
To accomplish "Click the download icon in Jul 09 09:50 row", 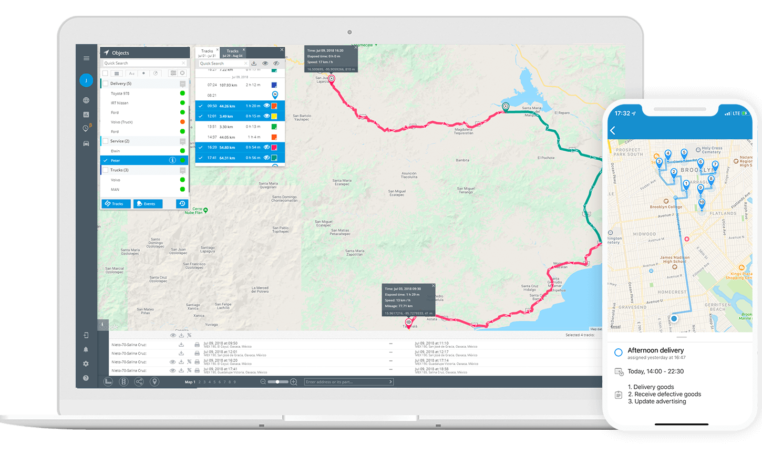I will (181, 345).
